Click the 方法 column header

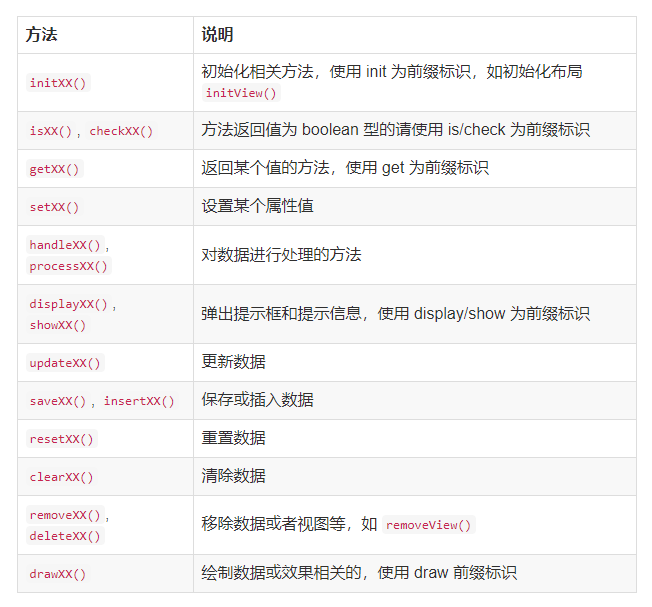(105, 35)
